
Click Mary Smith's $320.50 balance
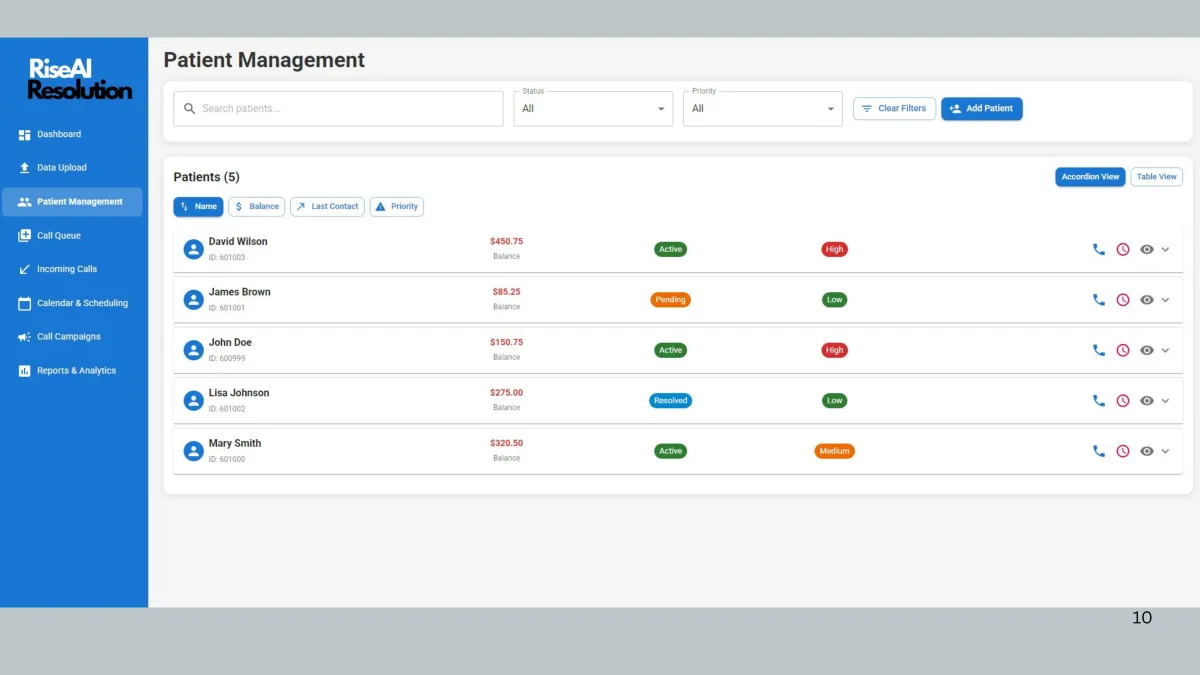[x=506, y=443]
